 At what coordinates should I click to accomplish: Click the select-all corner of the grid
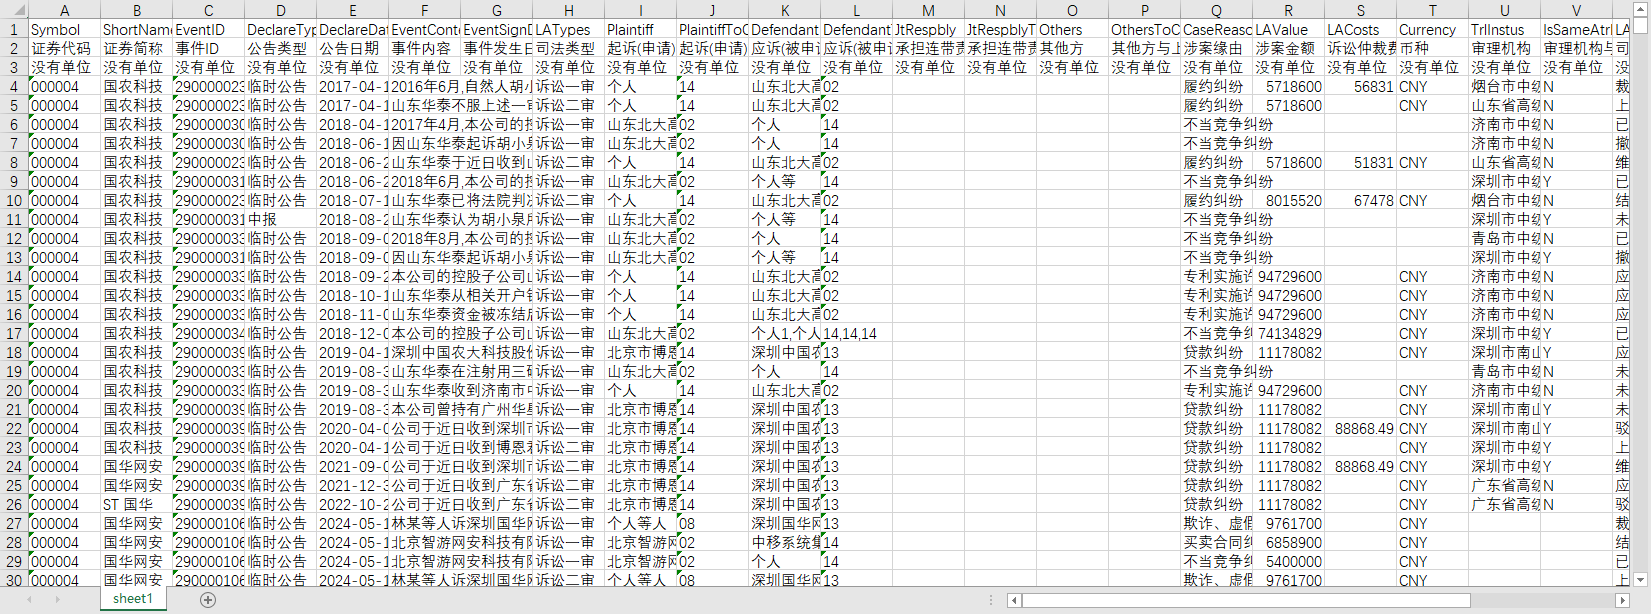coord(13,10)
